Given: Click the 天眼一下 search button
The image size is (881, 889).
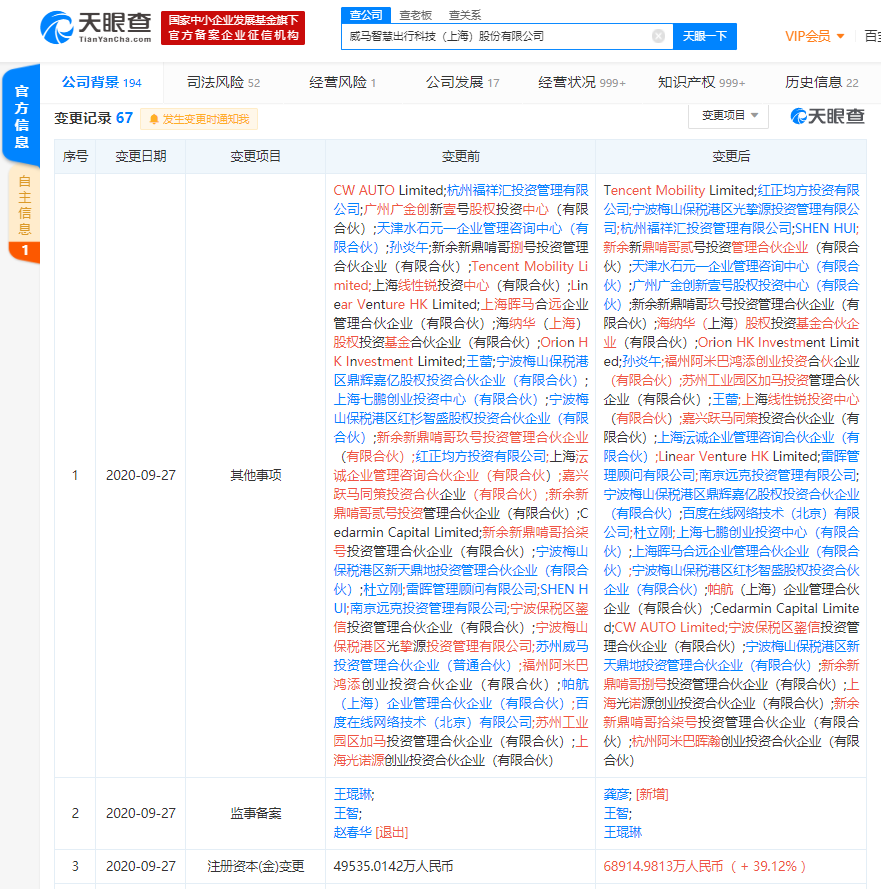Looking at the screenshot, I should [x=705, y=36].
